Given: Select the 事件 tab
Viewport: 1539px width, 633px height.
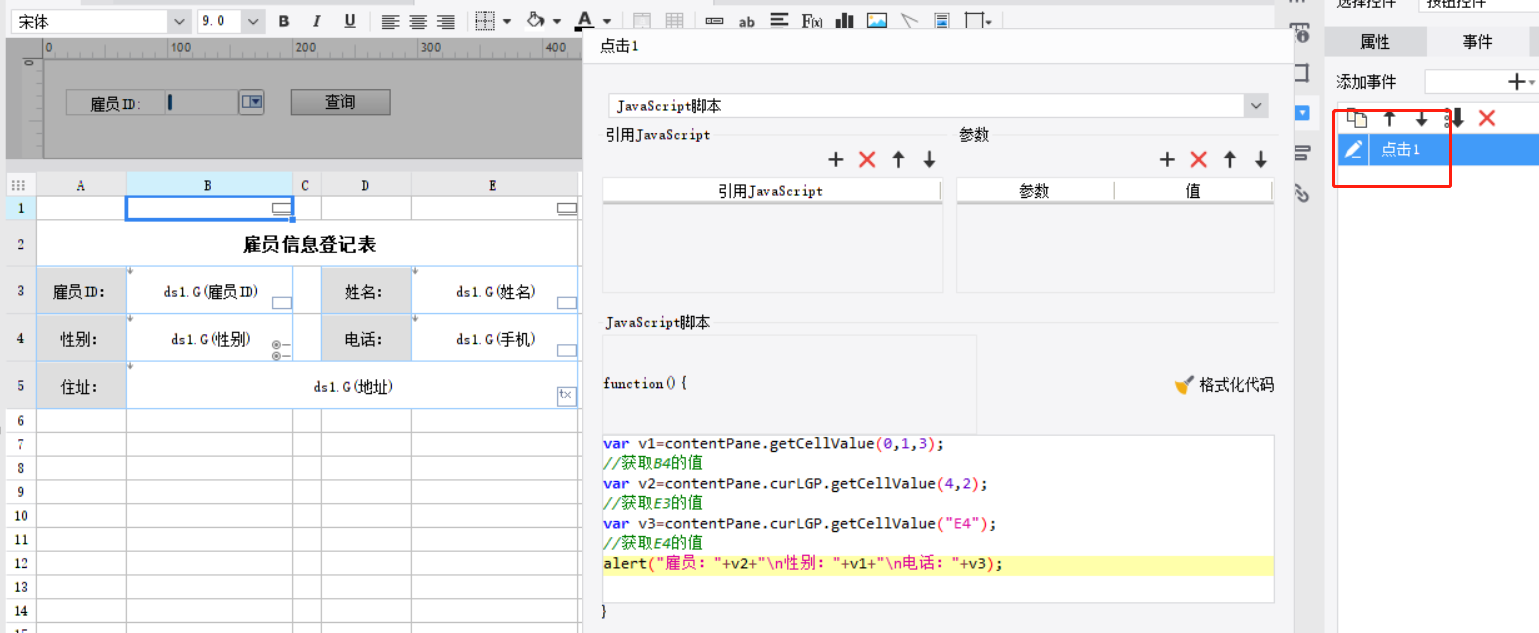Looking at the screenshot, I should click(x=1477, y=42).
